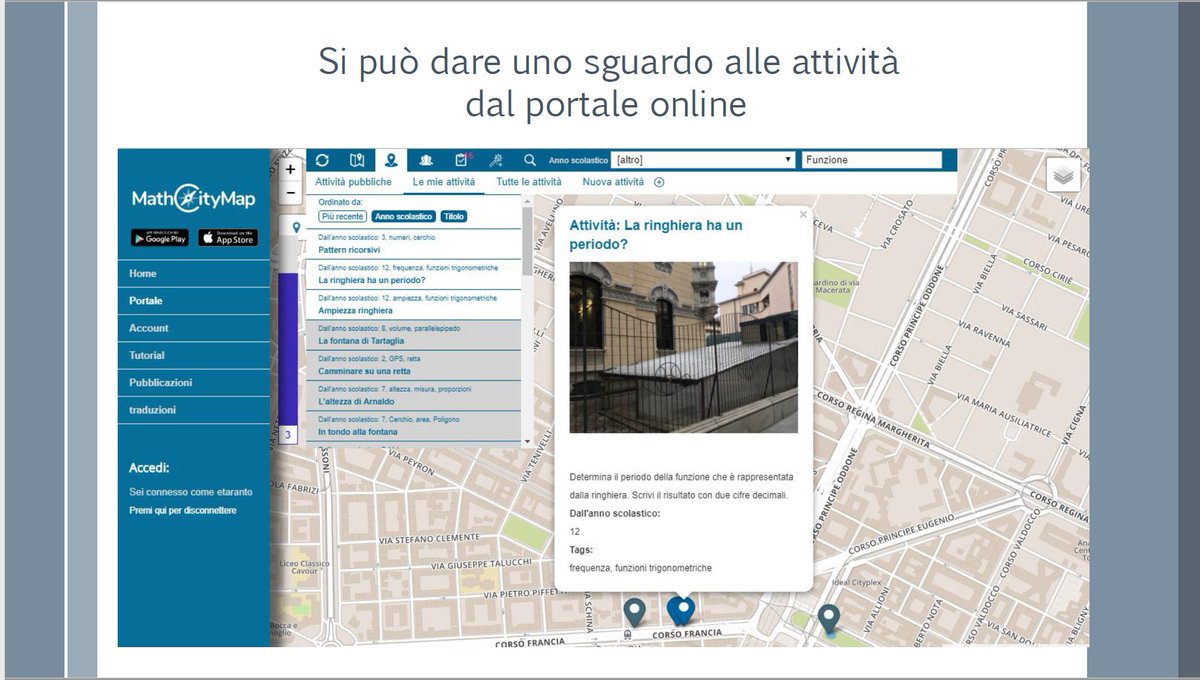Open the Portale menu item
The image size is (1200, 680).
tap(194, 300)
